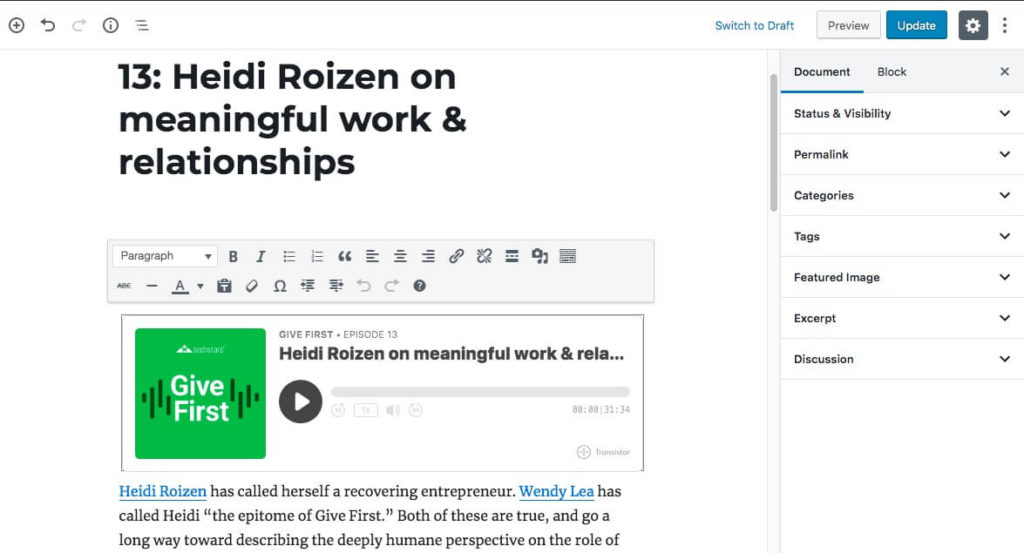Click the text color A button
Image resolution: width=1024 pixels, height=553 pixels.
pos(180,286)
